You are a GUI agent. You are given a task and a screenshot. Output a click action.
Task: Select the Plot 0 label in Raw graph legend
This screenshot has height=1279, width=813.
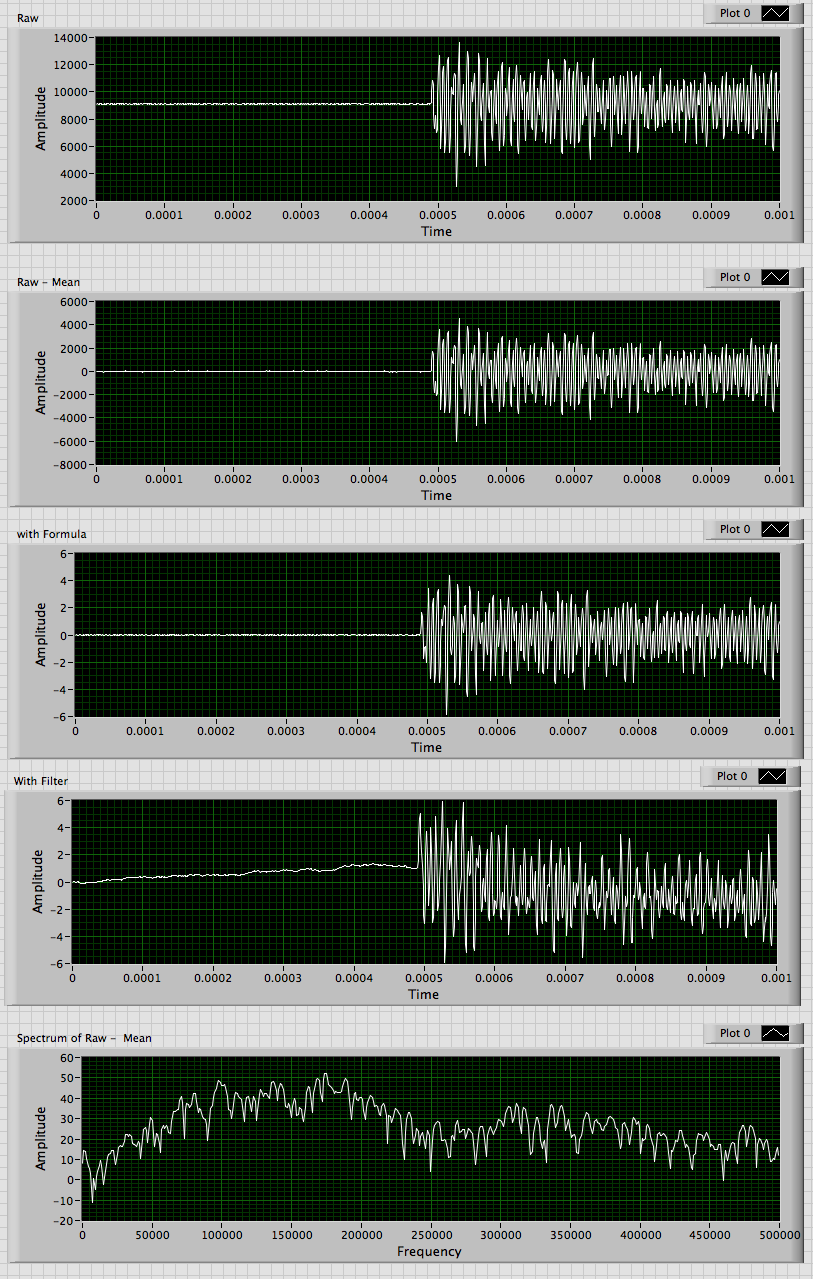pos(735,13)
